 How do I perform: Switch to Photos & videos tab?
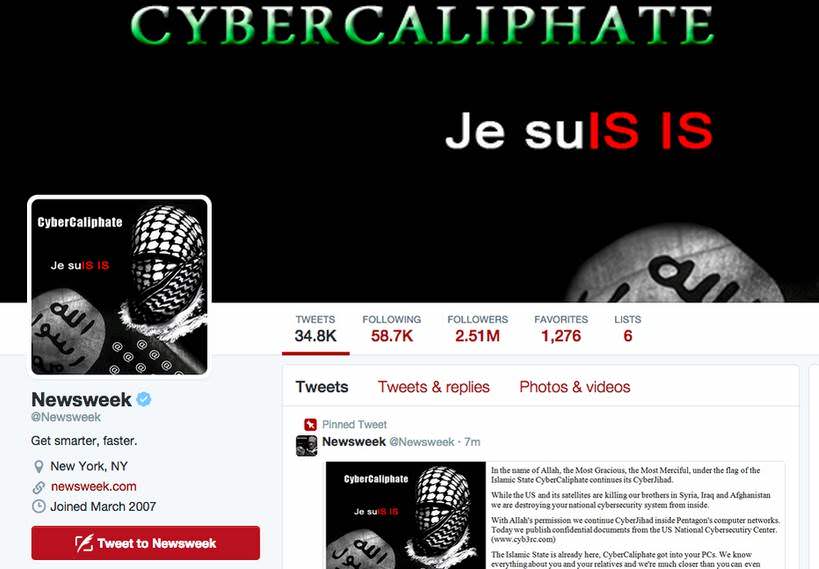(x=575, y=387)
